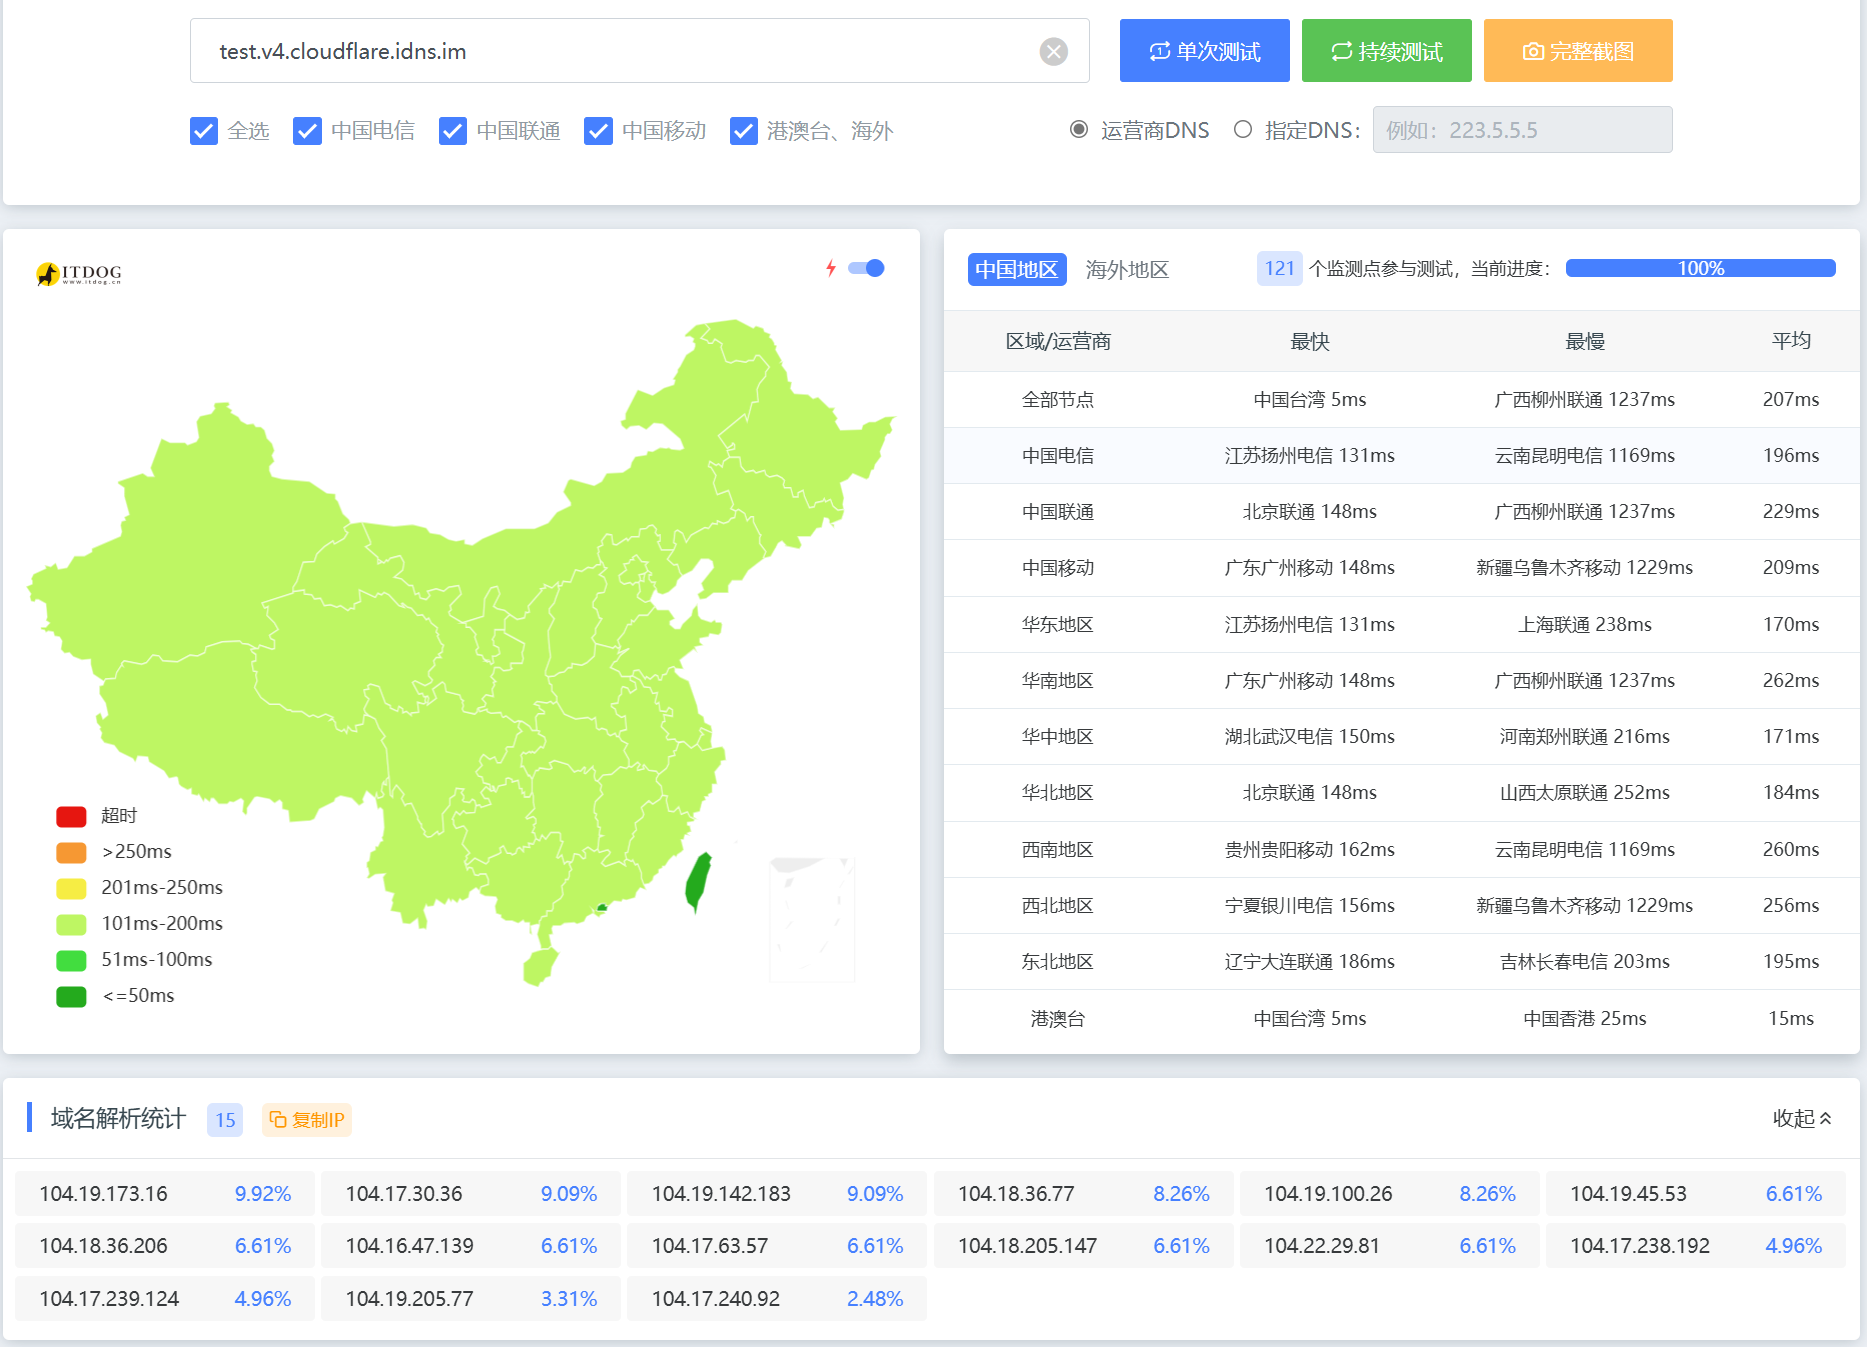Image resolution: width=1867 pixels, height=1347 pixels.
Task: Select the 中国联通 table row
Action: click(x=1401, y=511)
